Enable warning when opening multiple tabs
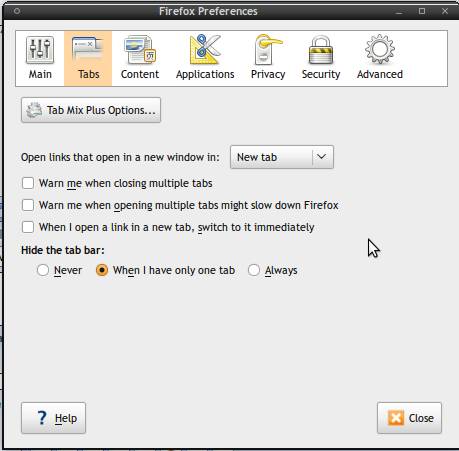 click(28, 205)
